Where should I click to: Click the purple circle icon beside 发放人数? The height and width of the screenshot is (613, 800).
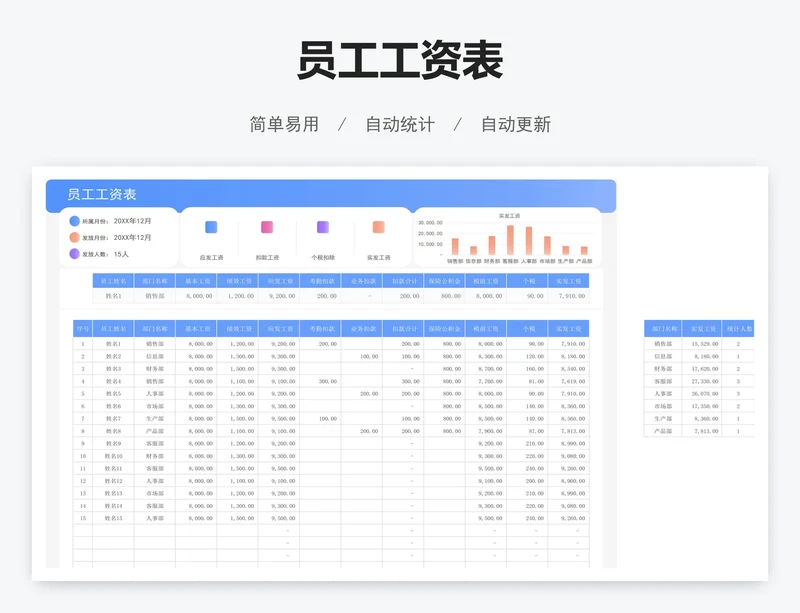click(74, 254)
